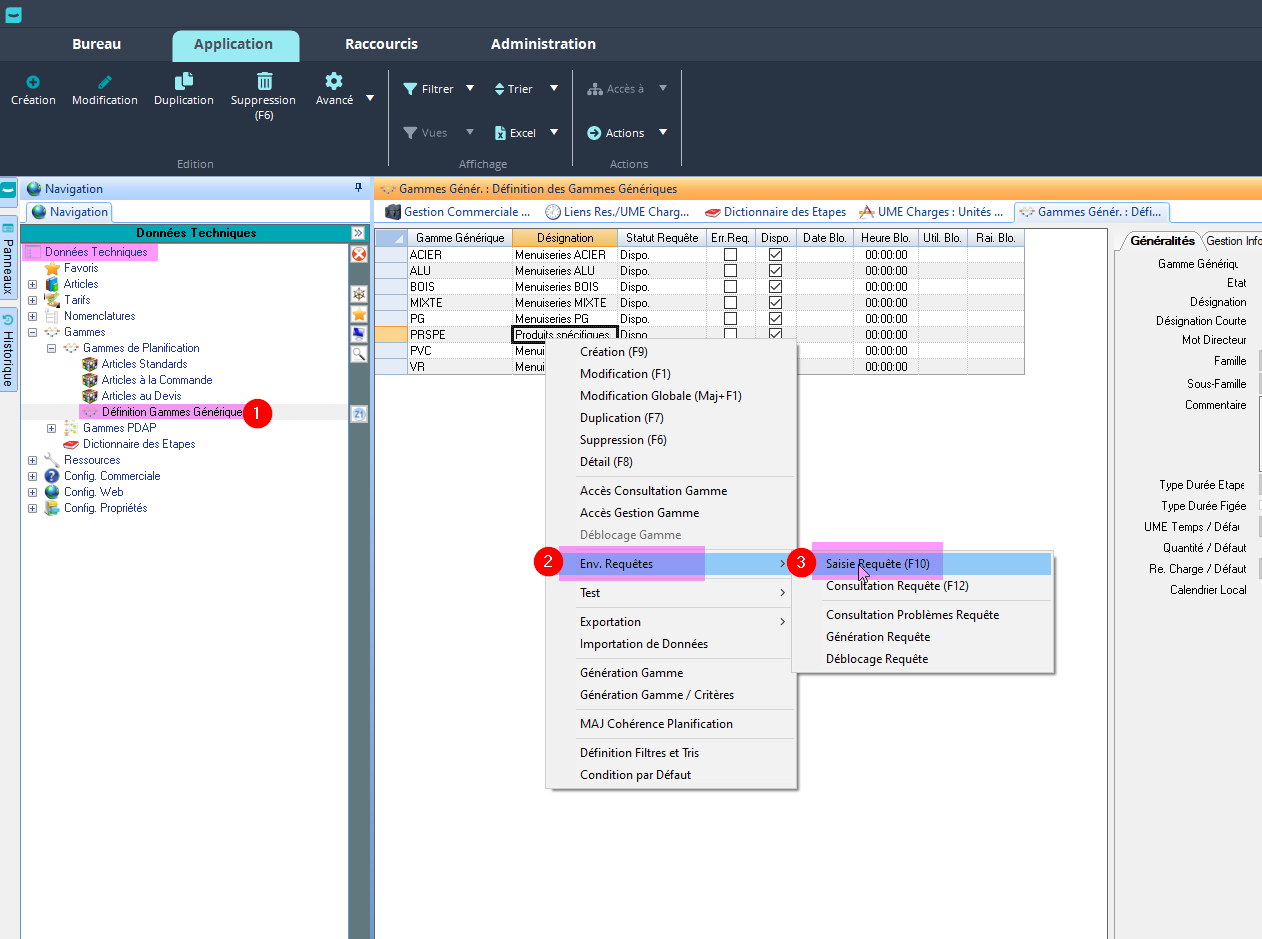
Task: Select Saisie Requête (F10) in the submenu
Action: (x=877, y=564)
